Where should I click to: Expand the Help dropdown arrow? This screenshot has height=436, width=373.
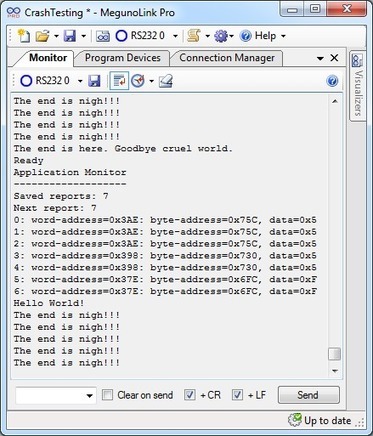[x=283, y=36]
